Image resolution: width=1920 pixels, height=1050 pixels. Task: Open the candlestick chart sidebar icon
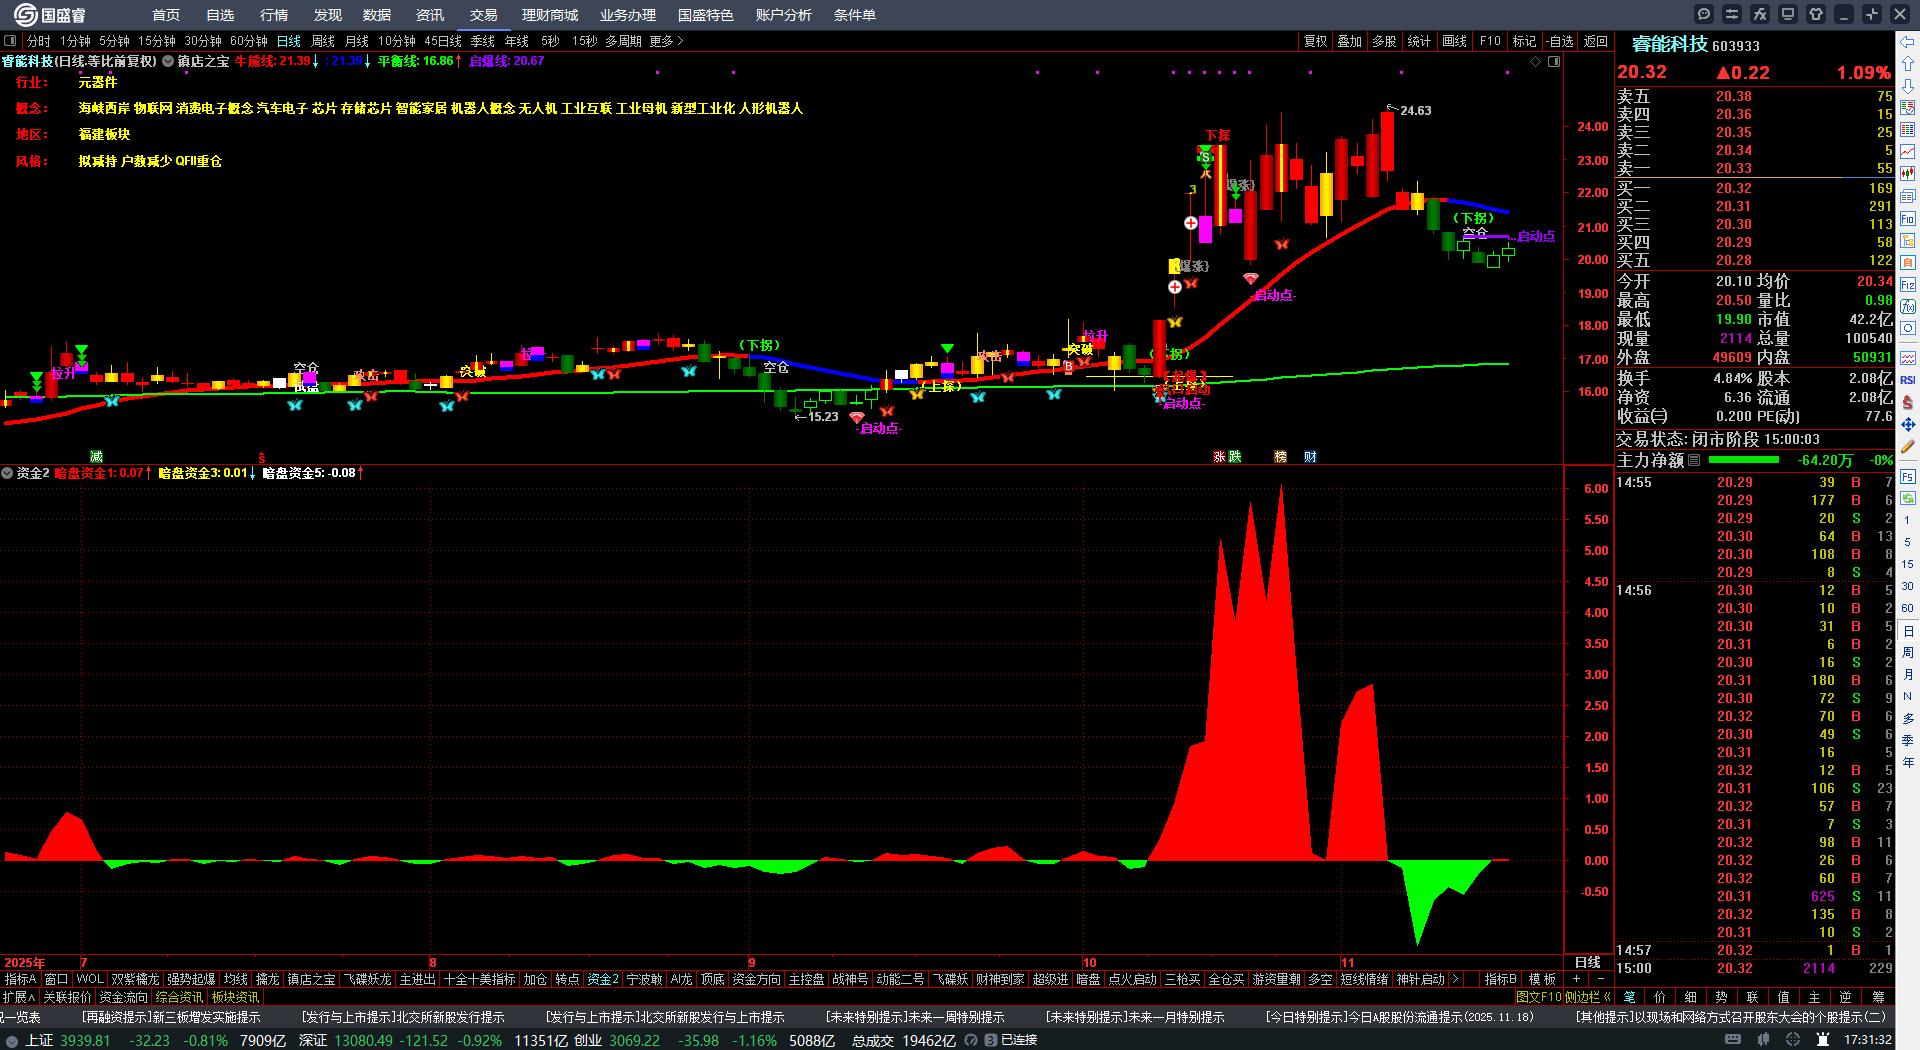click(x=1908, y=174)
